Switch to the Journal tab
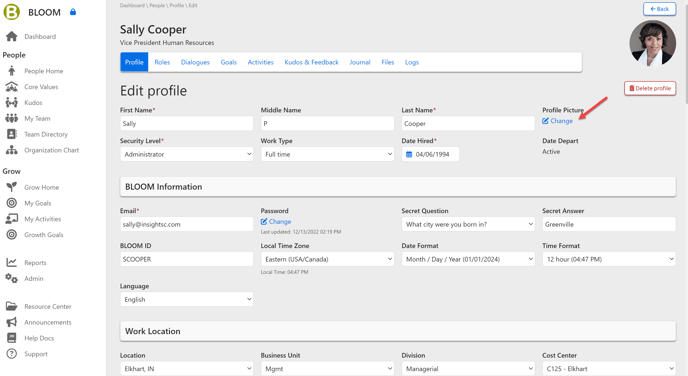Viewport: 688px width, 376px height. click(360, 62)
